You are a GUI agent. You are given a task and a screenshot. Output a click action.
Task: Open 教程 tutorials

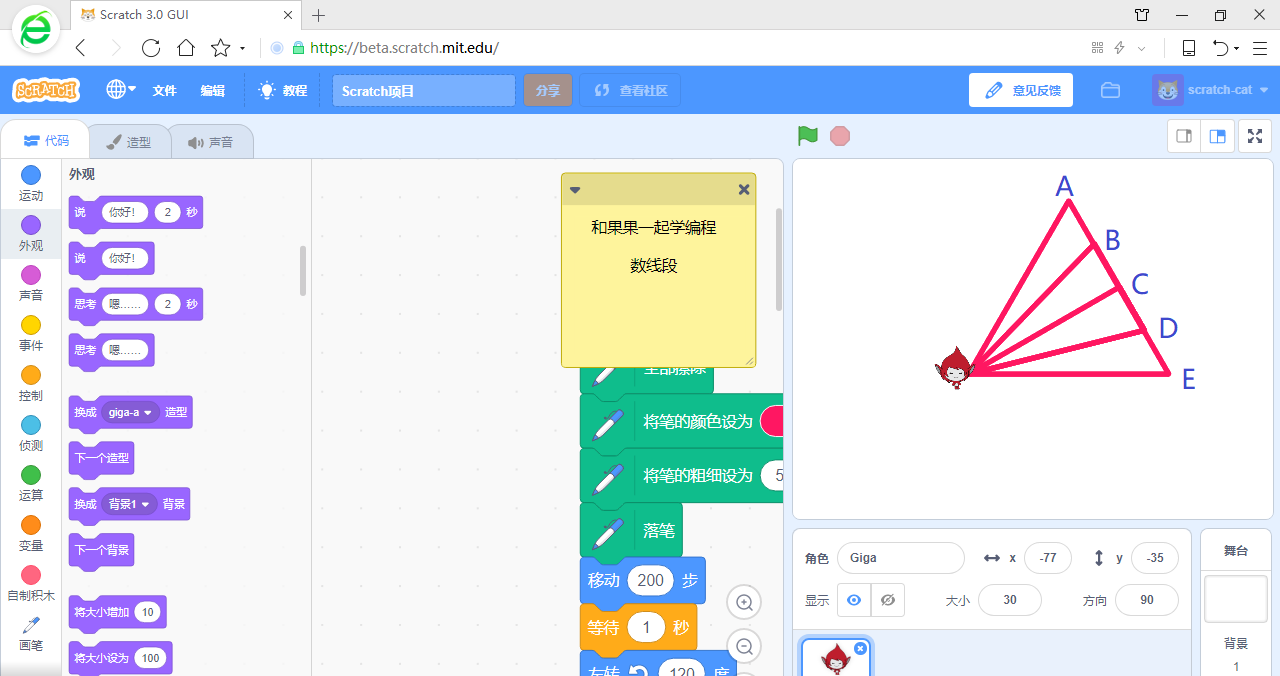click(x=283, y=90)
